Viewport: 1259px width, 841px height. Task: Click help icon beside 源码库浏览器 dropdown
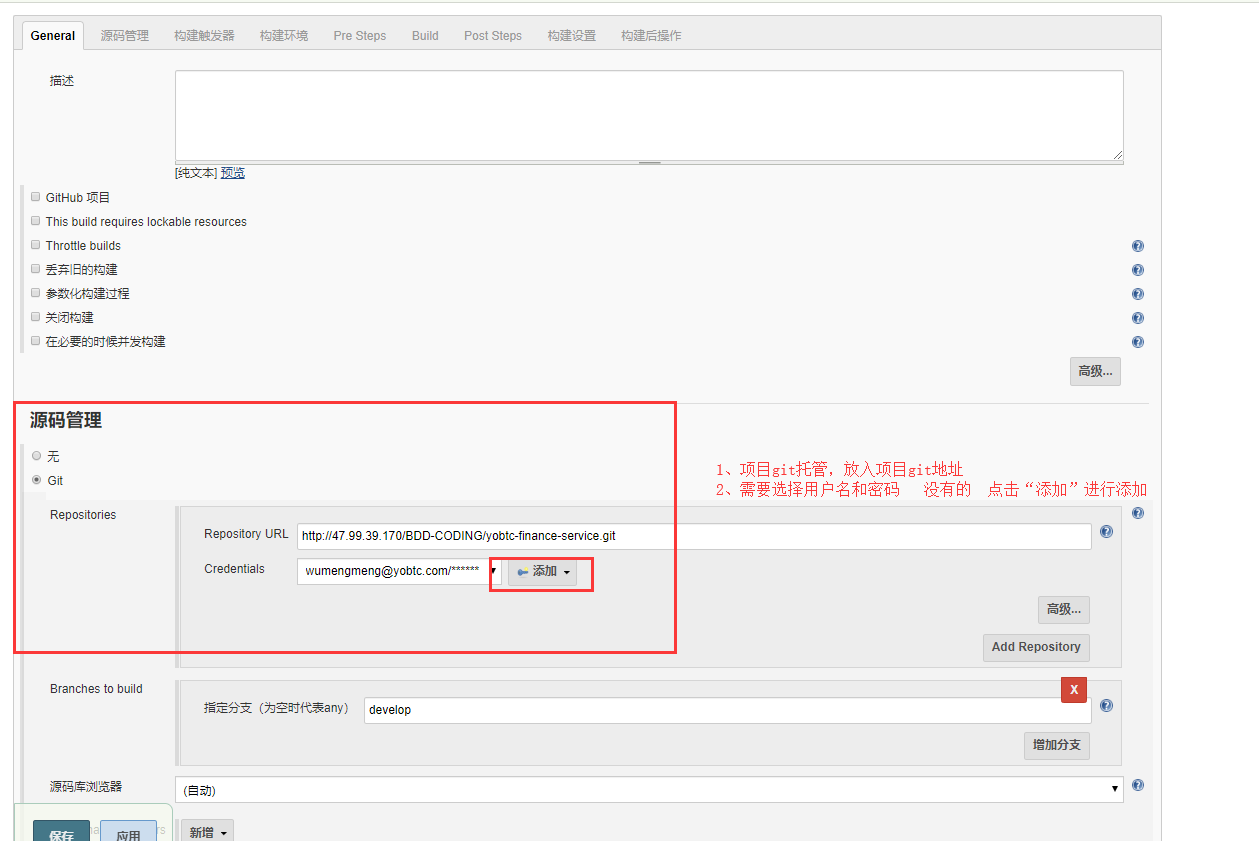pos(1137,786)
